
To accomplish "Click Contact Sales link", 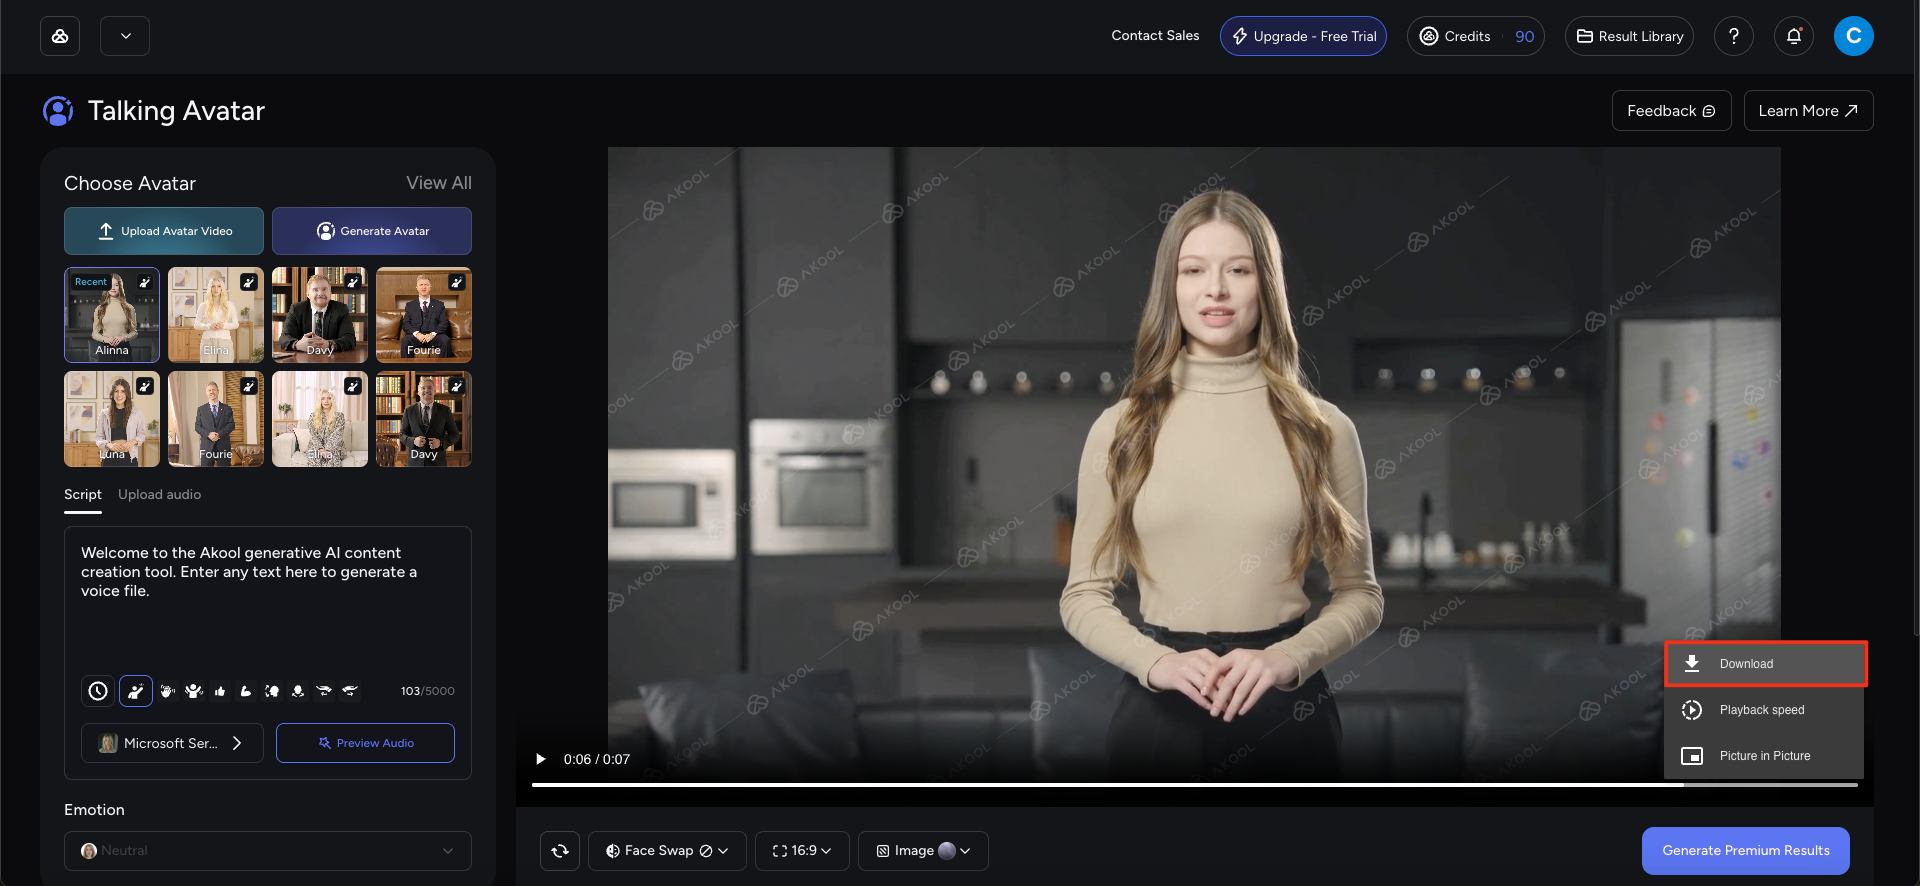I will (1155, 36).
